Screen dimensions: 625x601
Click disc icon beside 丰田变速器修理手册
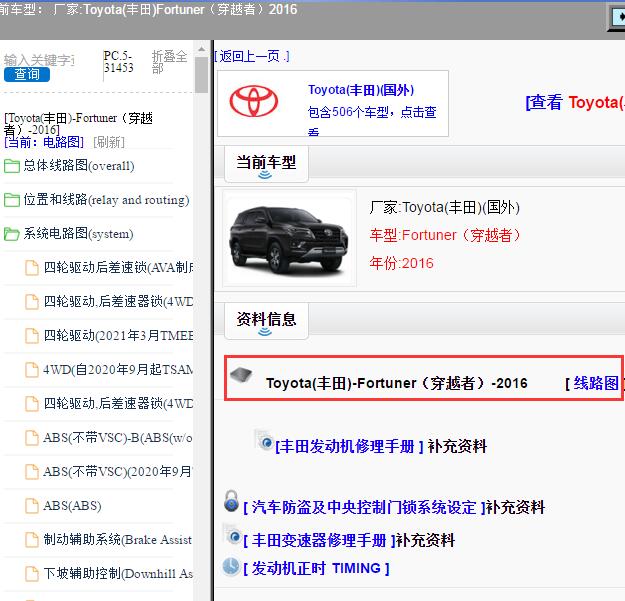point(232,535)
